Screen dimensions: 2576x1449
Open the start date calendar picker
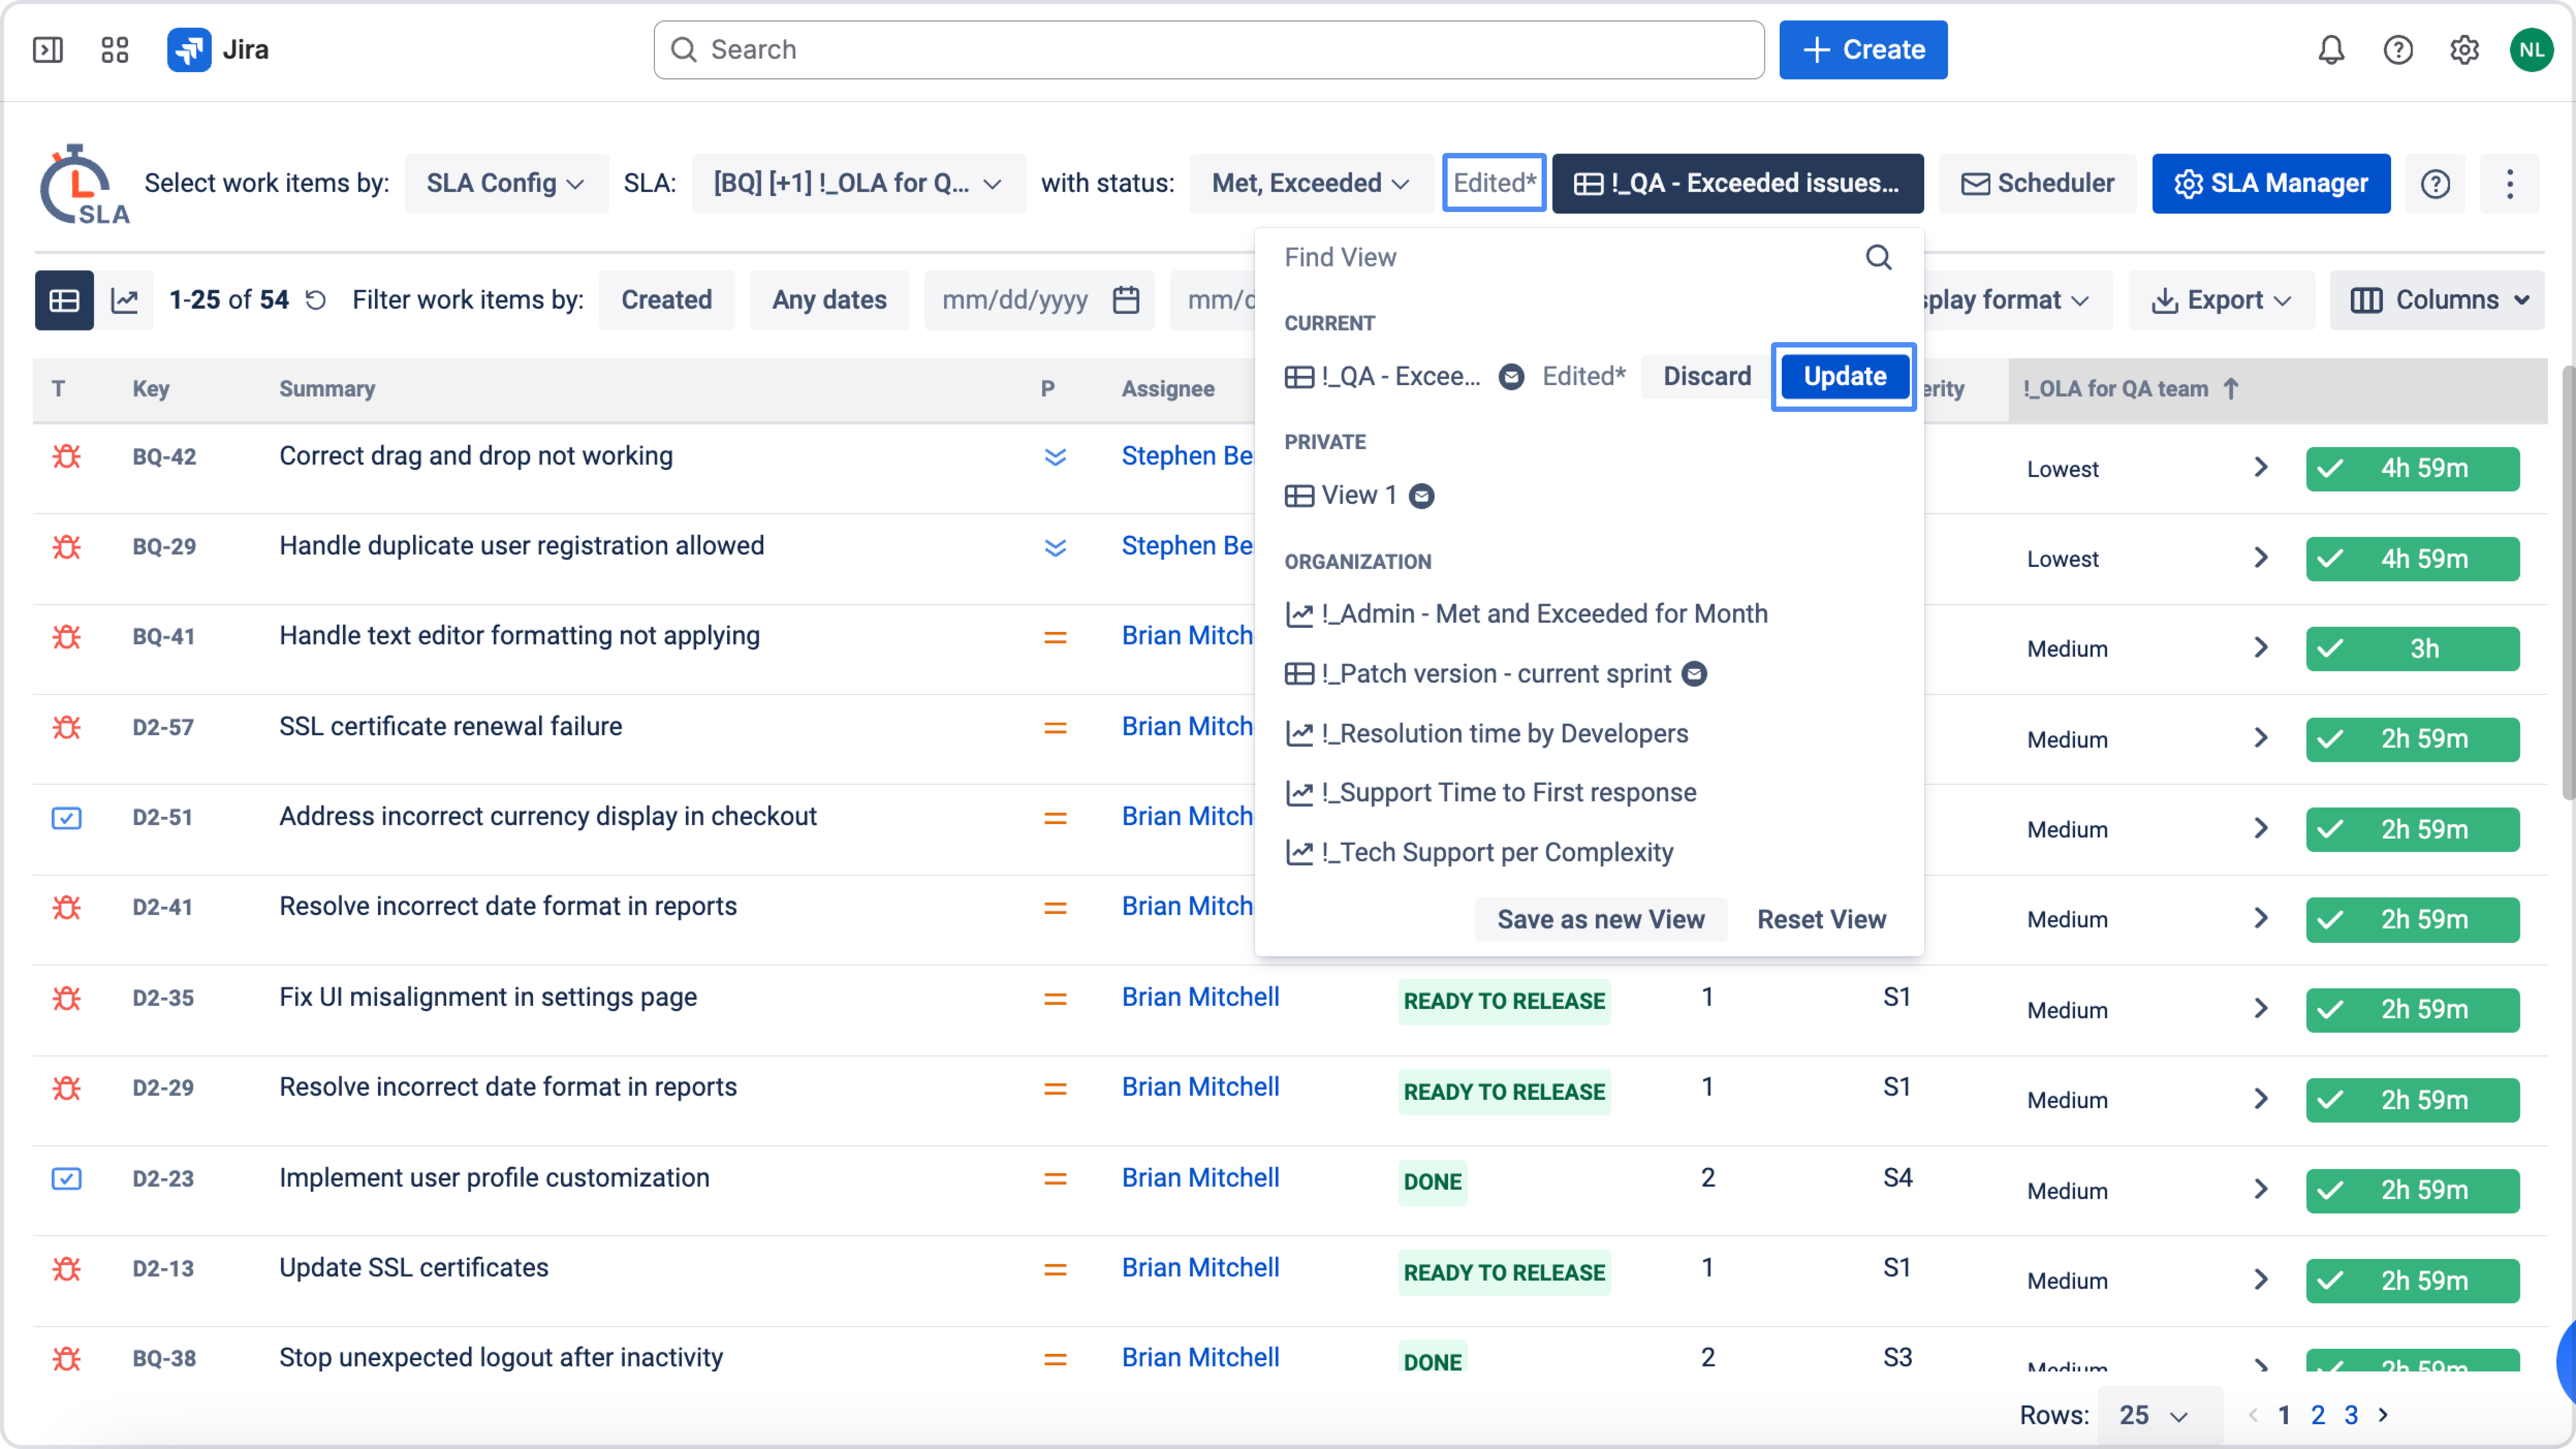tap(1126, 300)
